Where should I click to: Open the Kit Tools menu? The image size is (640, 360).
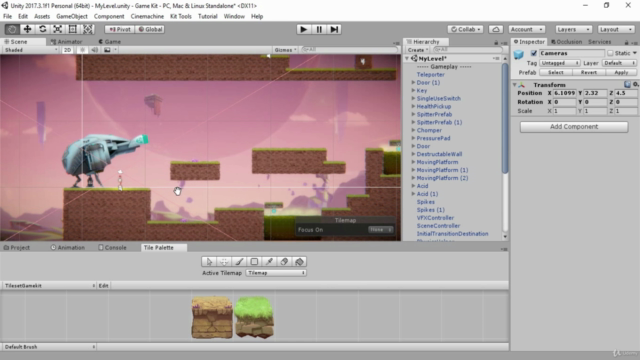point(181,16)
